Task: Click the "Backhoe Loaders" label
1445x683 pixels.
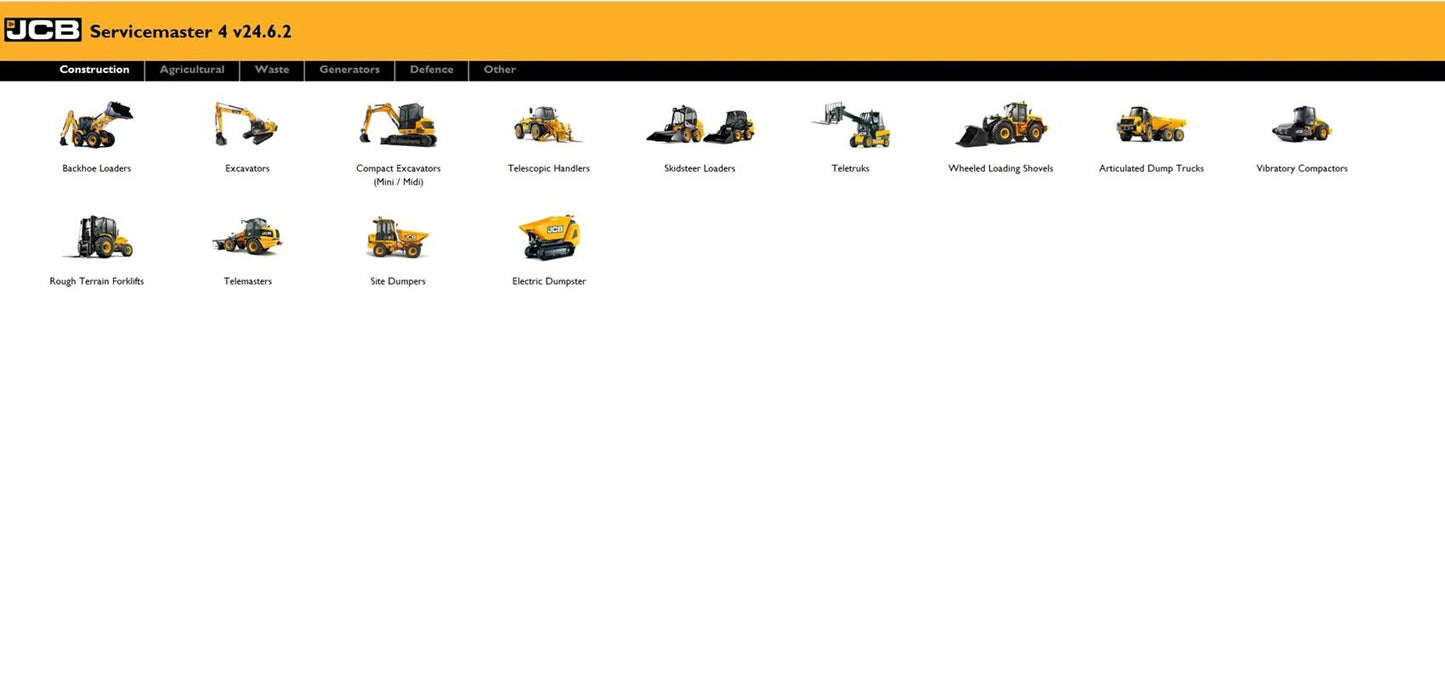Action: pos(96,169)
